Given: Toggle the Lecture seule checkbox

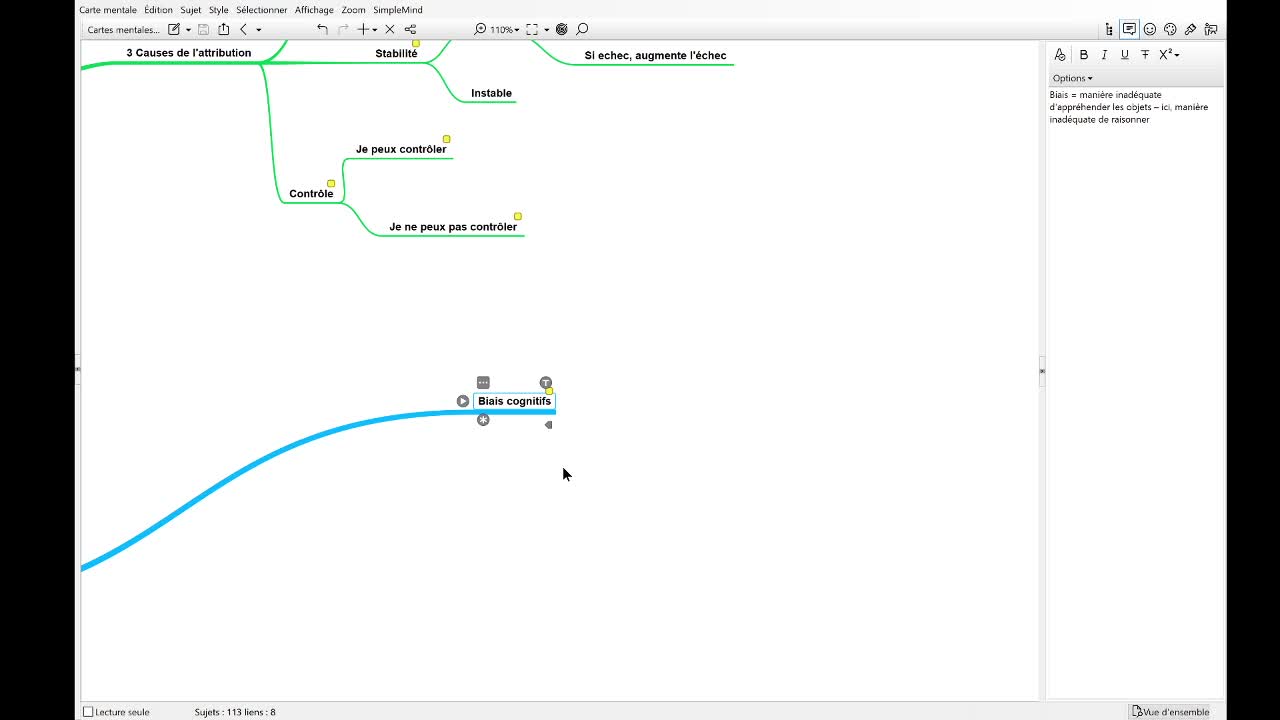Looking at the screenshot, I should coord(88,712).
